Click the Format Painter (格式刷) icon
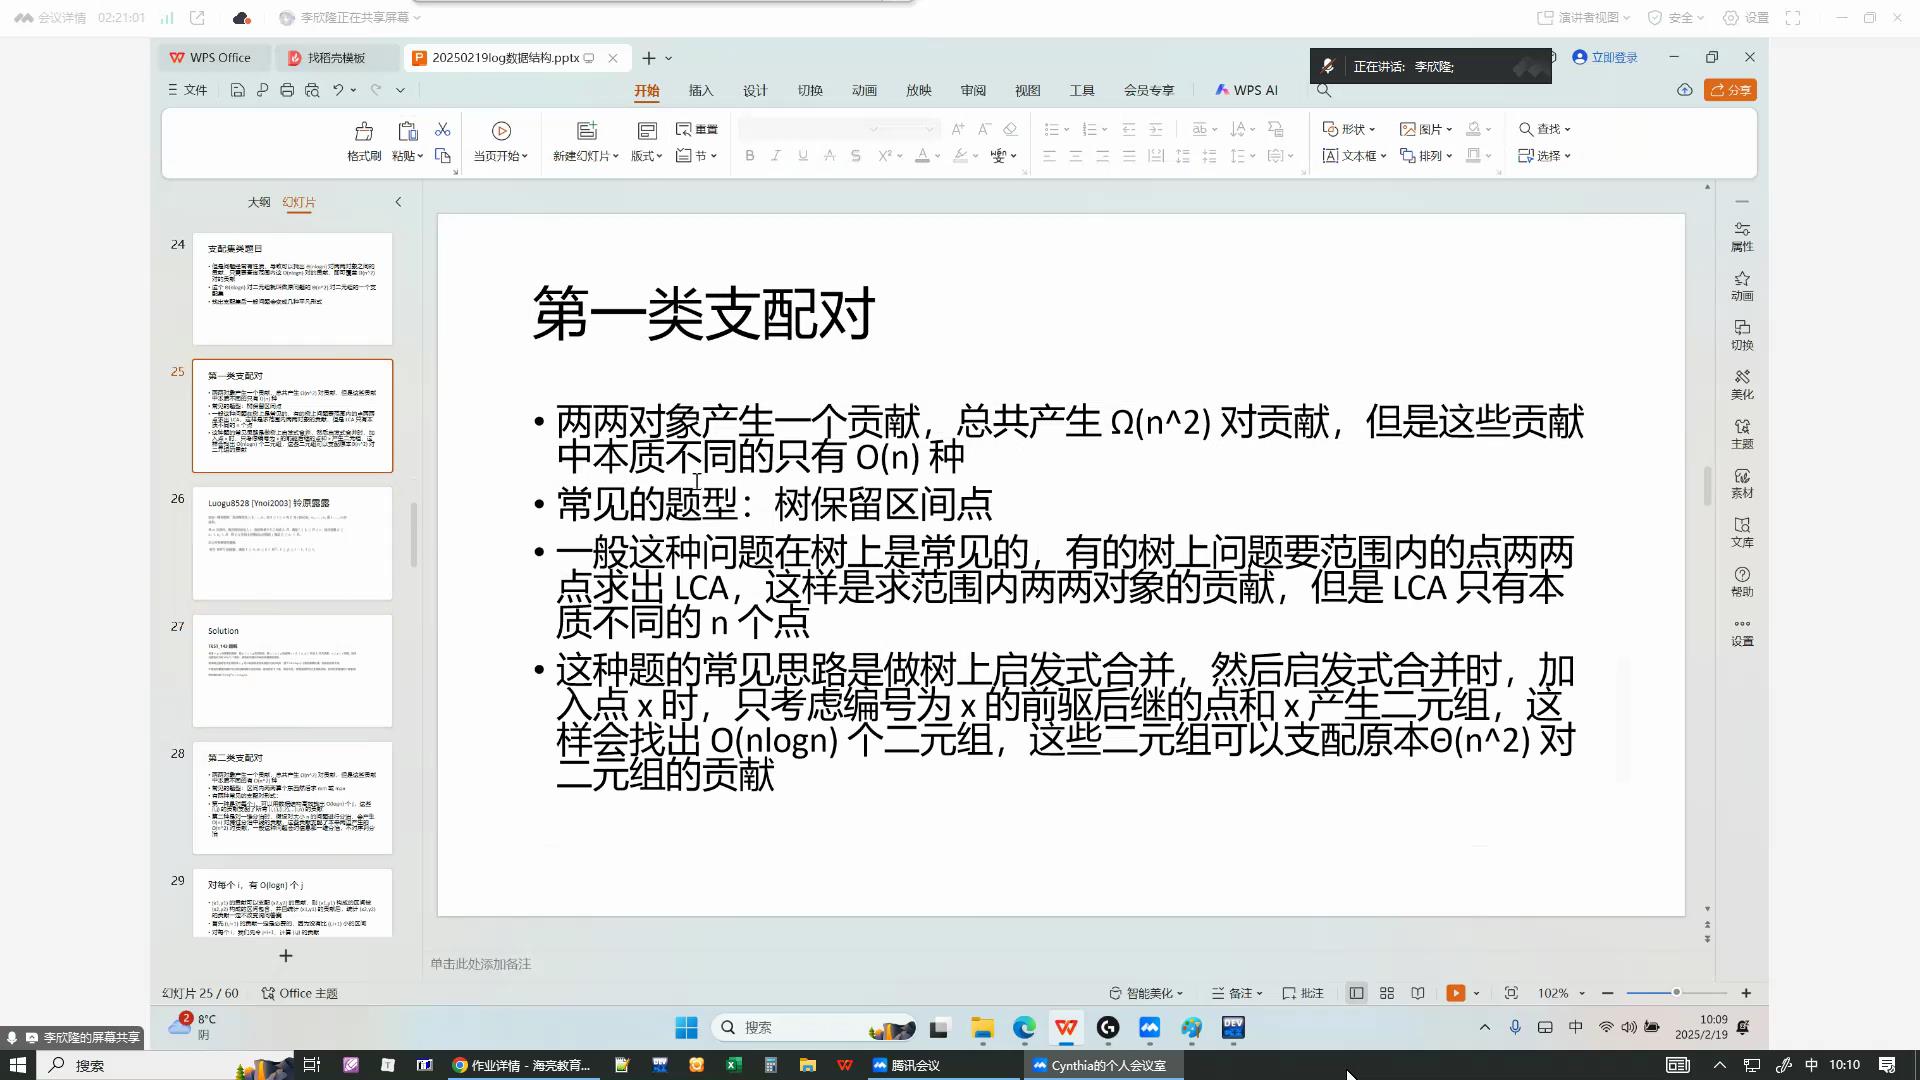The height and width of the screenshot is (1080, 1920). coord(364,131)
